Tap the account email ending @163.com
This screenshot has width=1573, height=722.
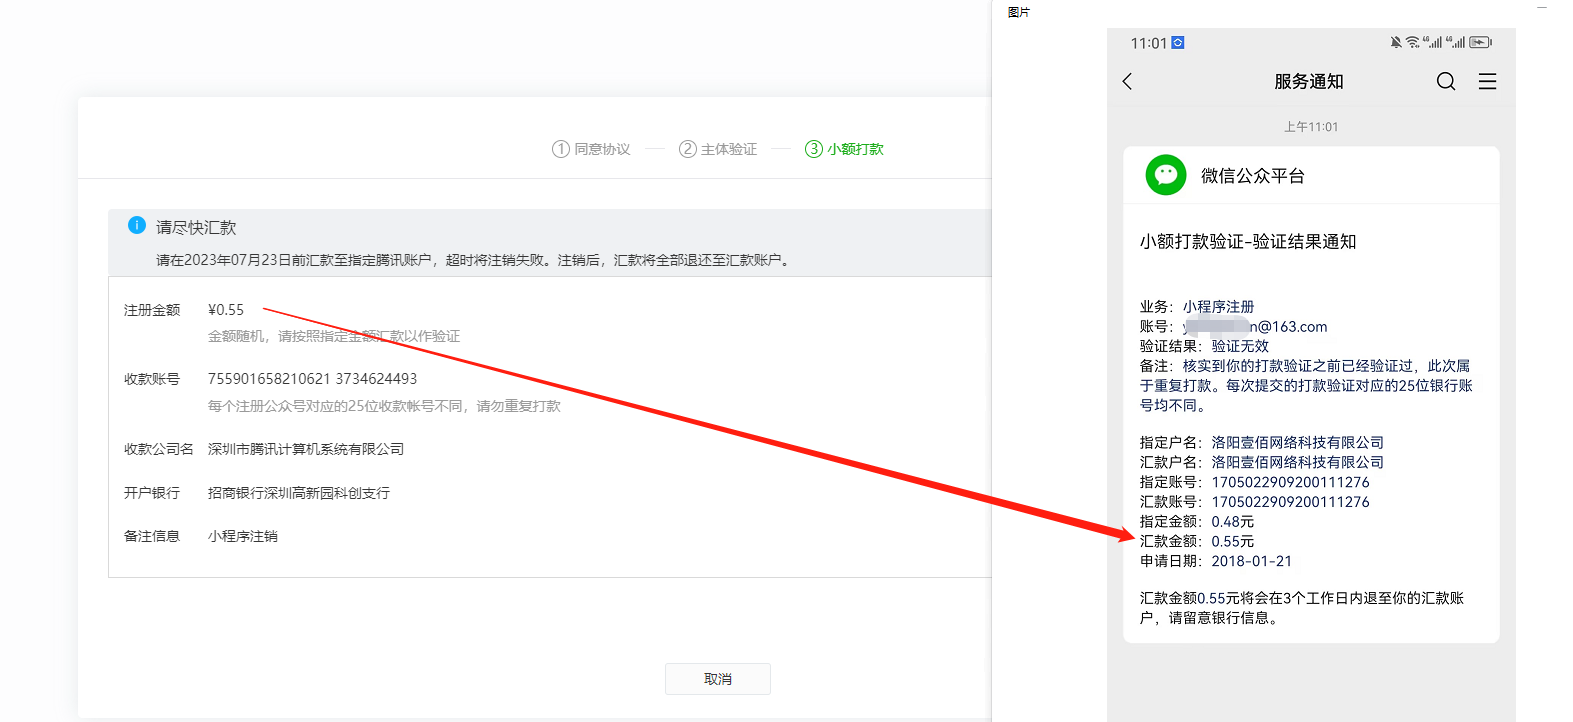click(x=1234, y=327)
